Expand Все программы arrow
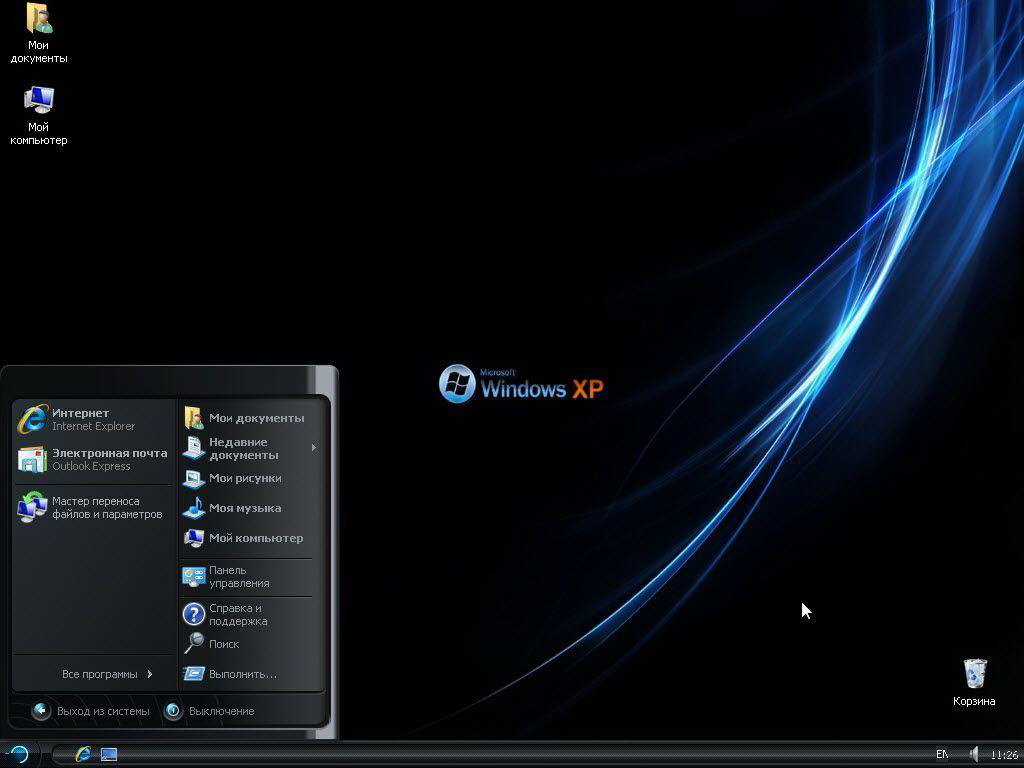The height and width of the screenshot is (768, 1024). [x=150, y=674]
